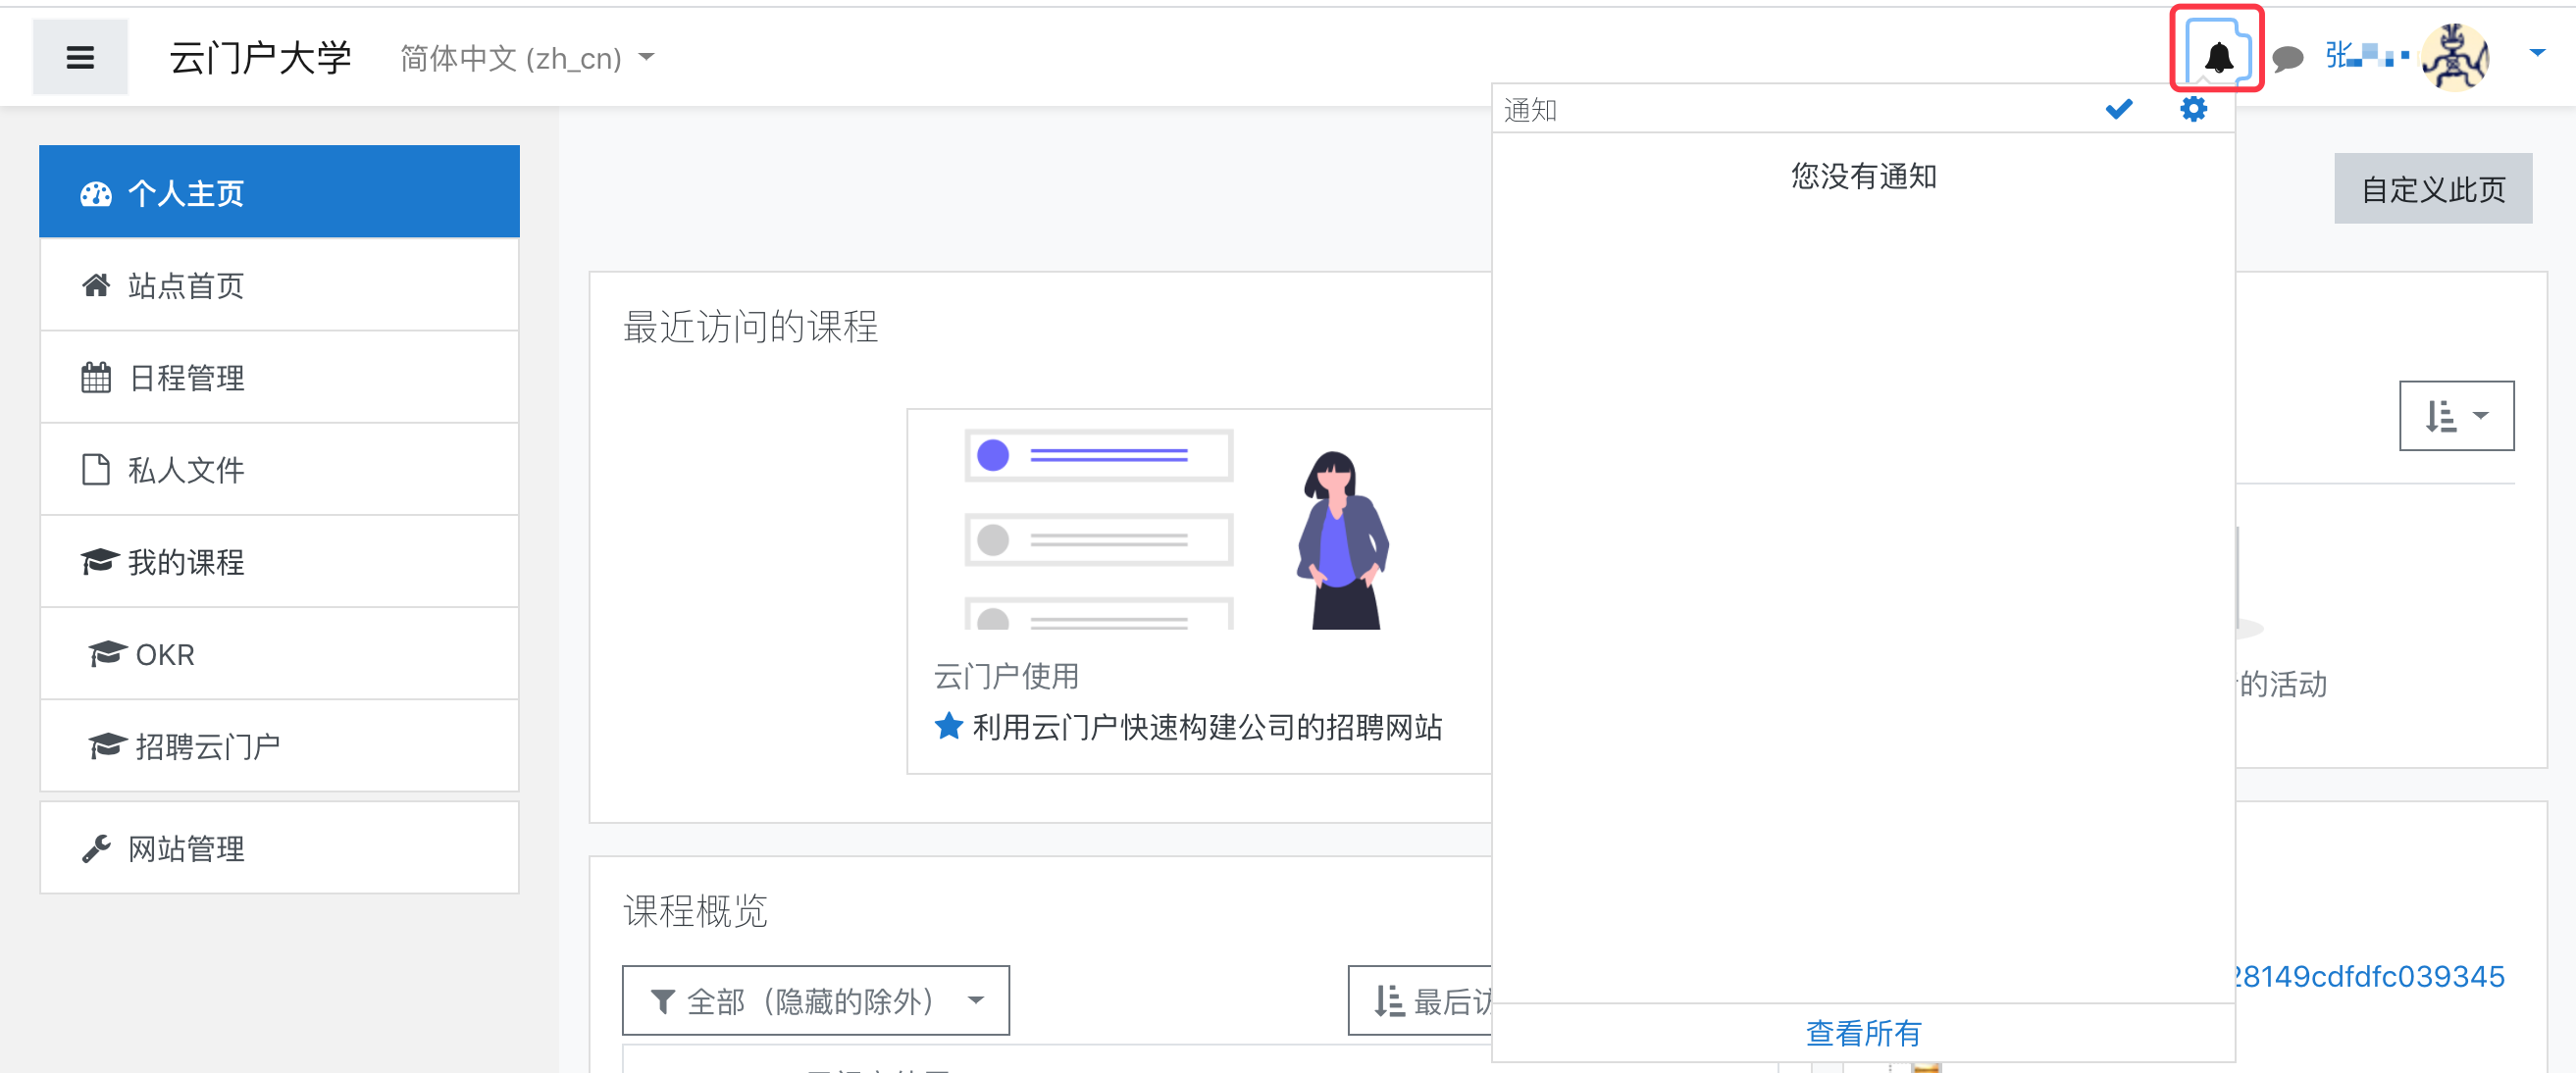Go to 云门户大学 site title
The image size is (2576, 1073).
(261, 58)
